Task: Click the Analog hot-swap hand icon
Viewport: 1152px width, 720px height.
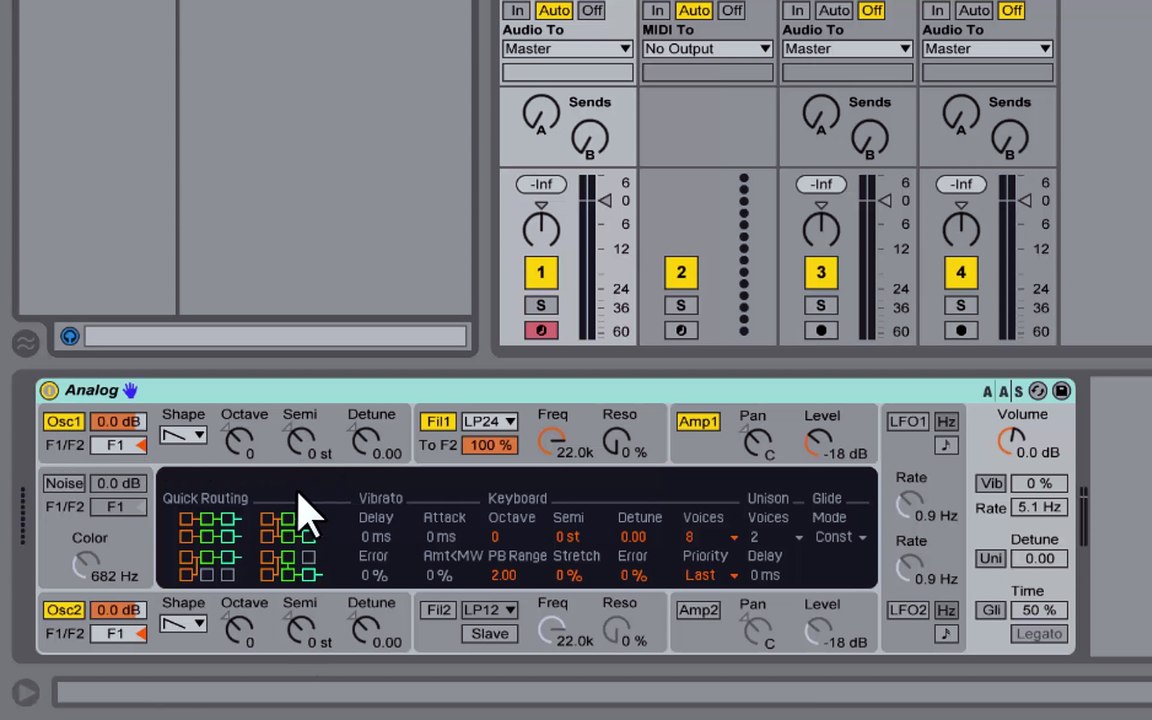Action: [x=130, y=390]
